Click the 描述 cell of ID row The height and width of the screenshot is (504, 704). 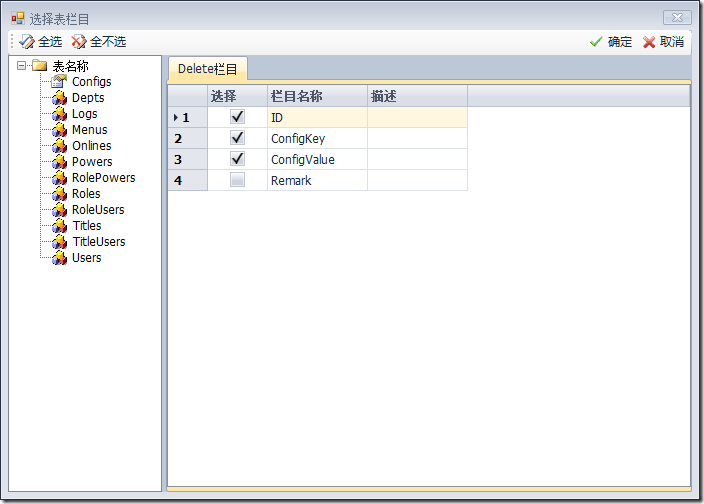tap(418, 117)
